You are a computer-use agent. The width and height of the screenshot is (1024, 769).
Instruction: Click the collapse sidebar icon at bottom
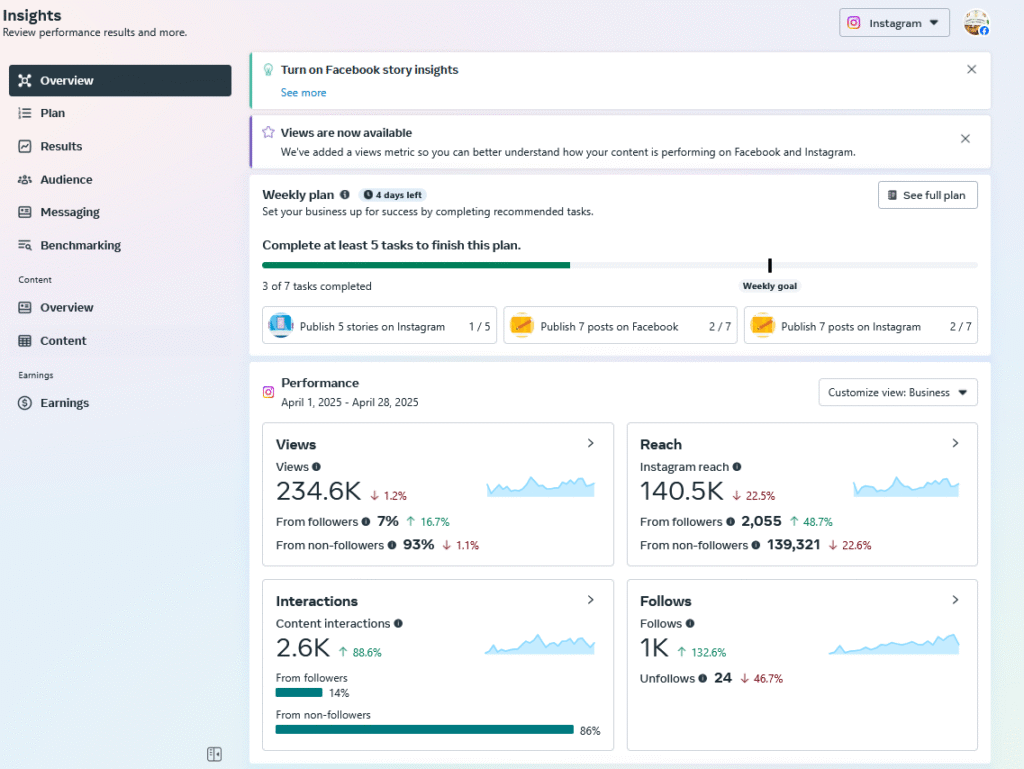(214, 754)
